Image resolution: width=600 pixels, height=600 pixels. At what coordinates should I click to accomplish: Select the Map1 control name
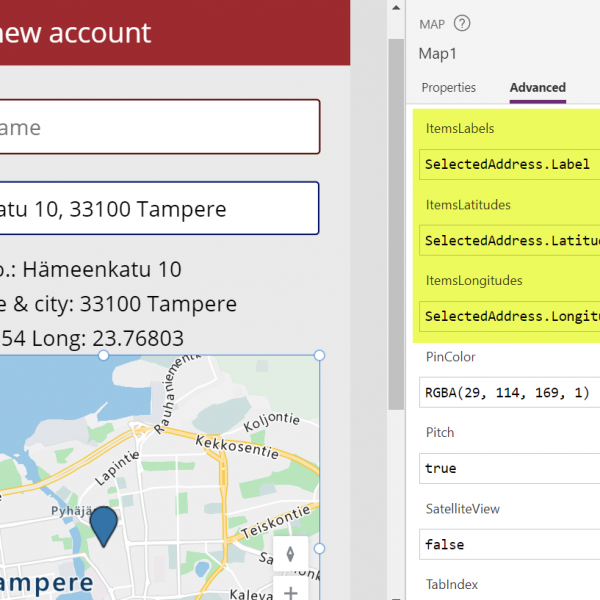[x=437, y=54]
